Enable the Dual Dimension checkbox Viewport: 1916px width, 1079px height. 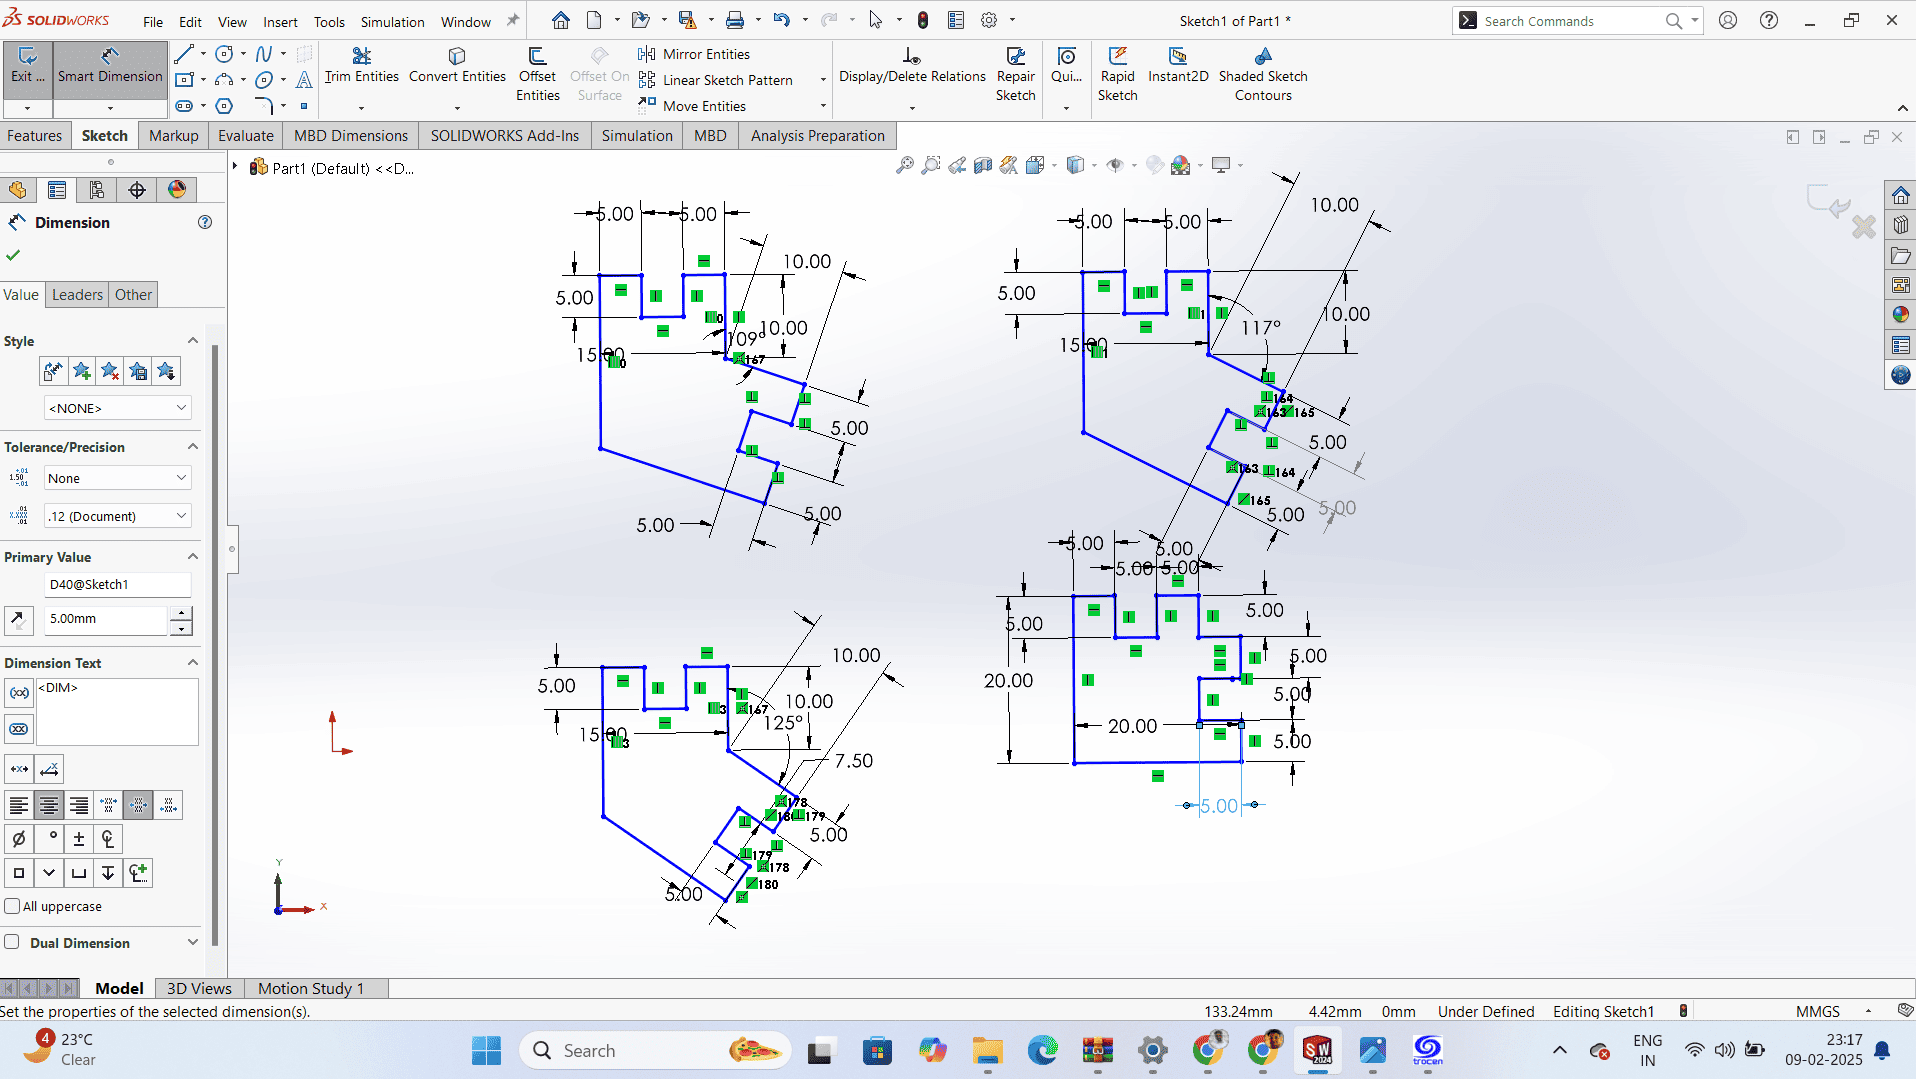coord(12,942)
